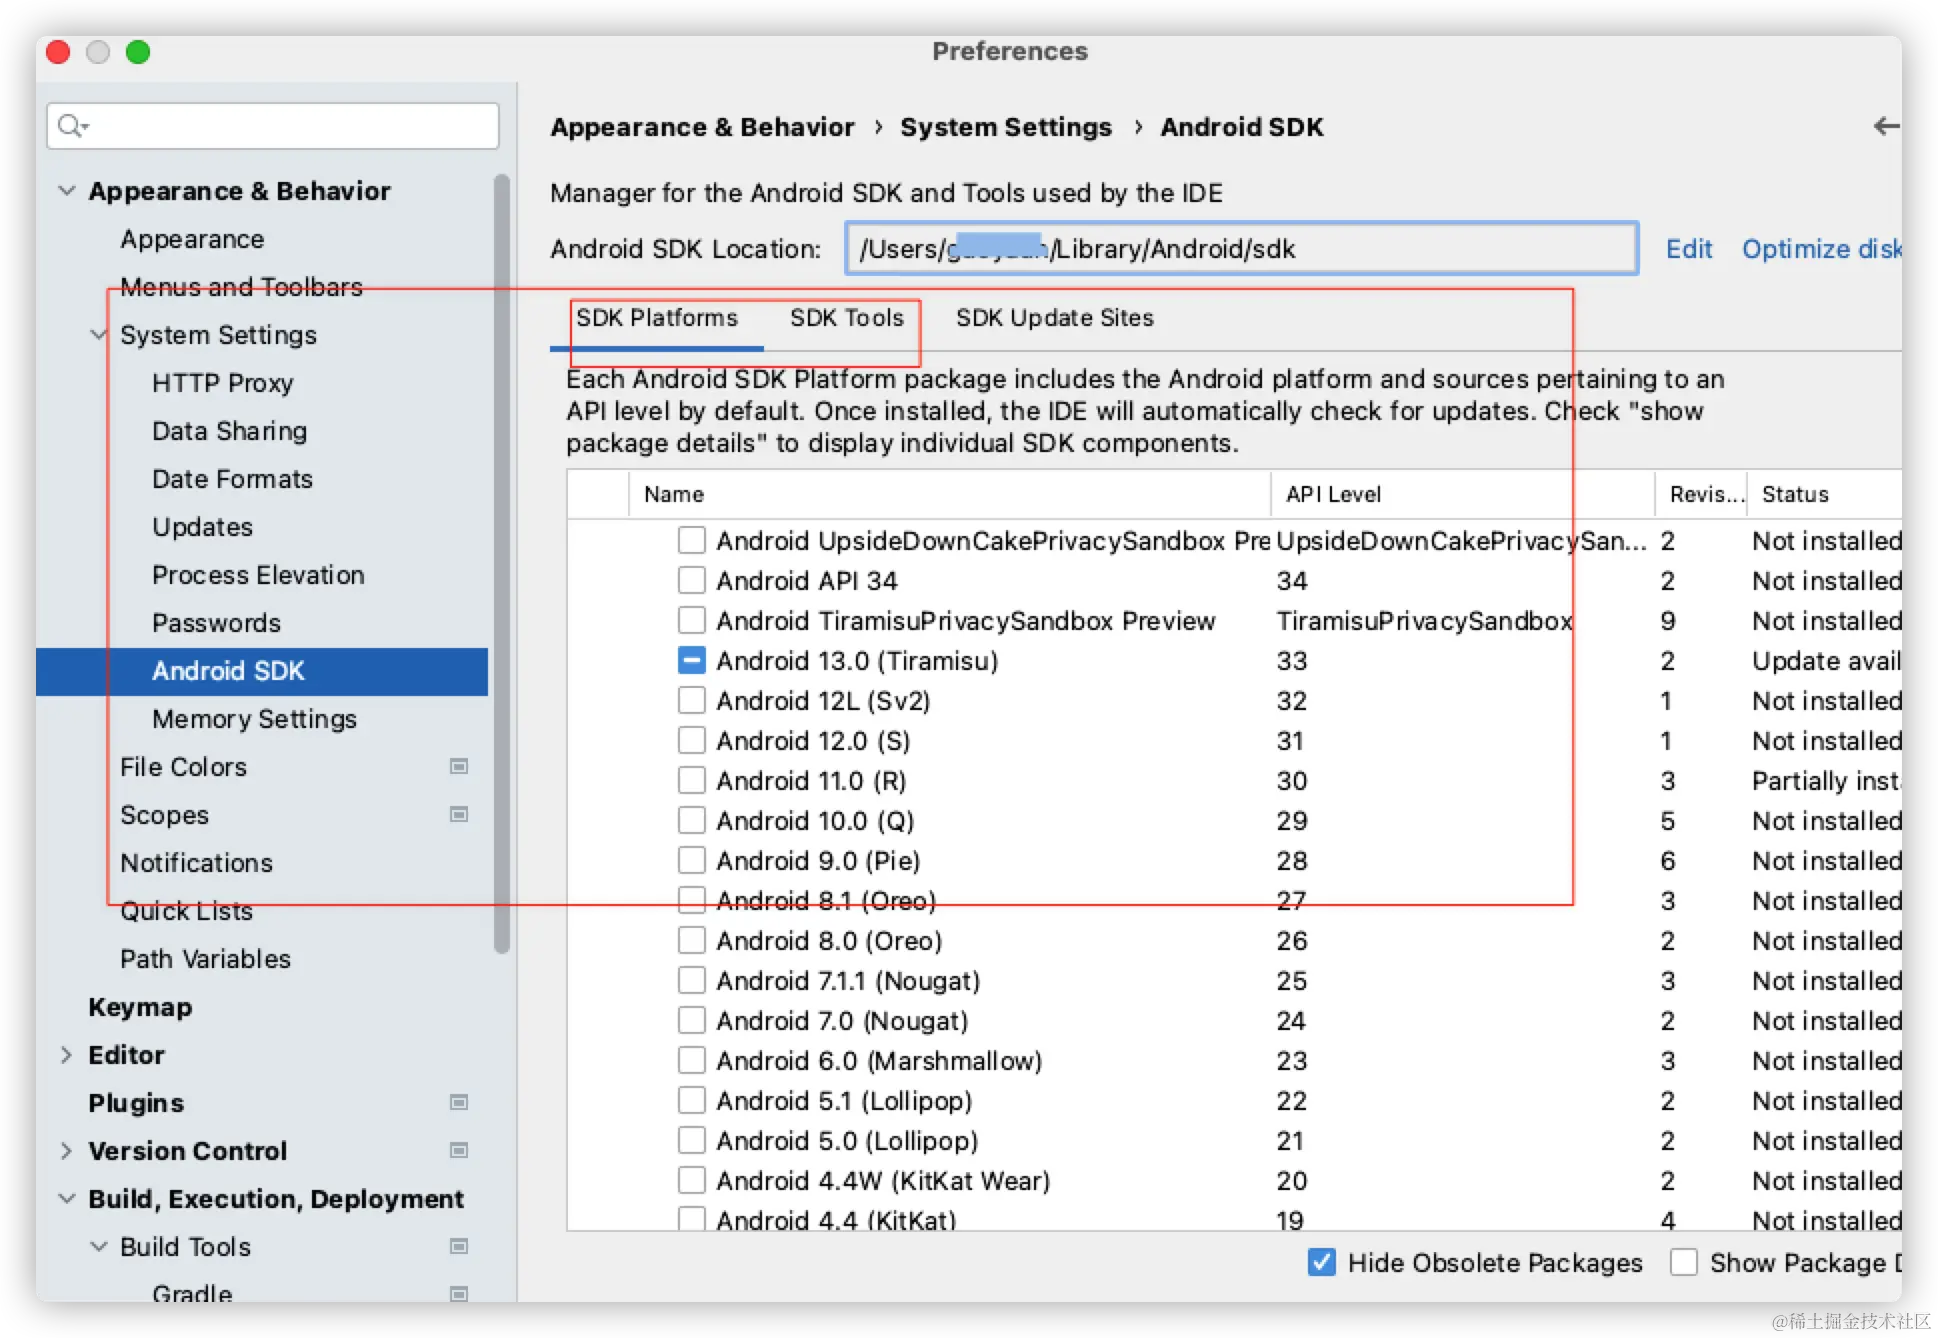Check the Android 10.0 (Q) checkbox
Image resolution: width=1938 pixels, height=1338 pixels.
691,821
